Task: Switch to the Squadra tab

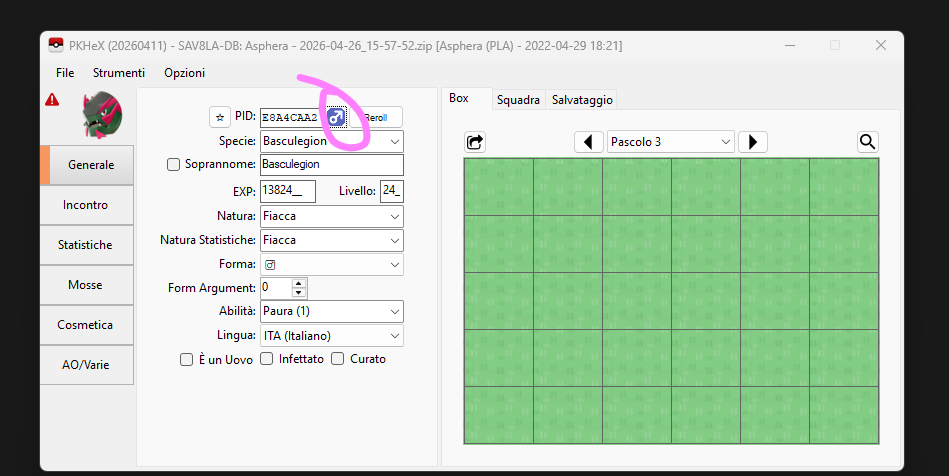Action: coord(518,99)
